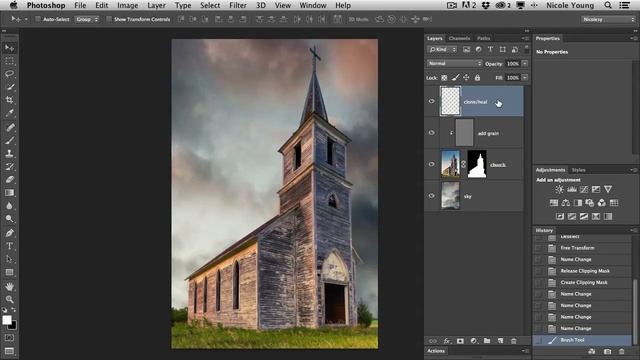Select the Hand tool
Screen dimensions: 640x360
point(9,287)
